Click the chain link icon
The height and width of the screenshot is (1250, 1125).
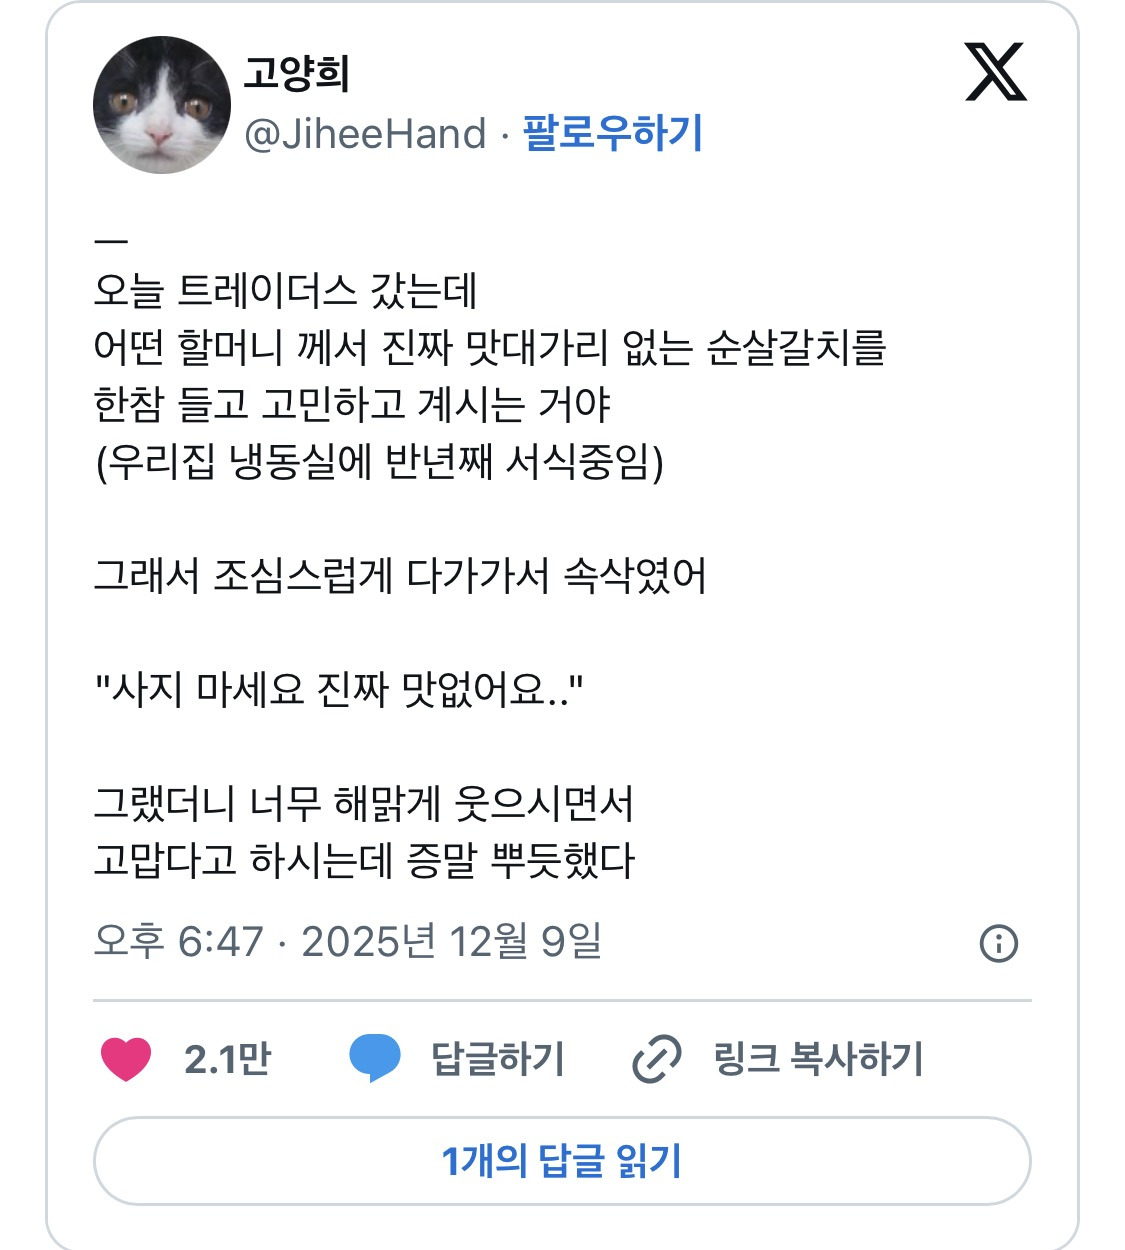[657, 1059]
